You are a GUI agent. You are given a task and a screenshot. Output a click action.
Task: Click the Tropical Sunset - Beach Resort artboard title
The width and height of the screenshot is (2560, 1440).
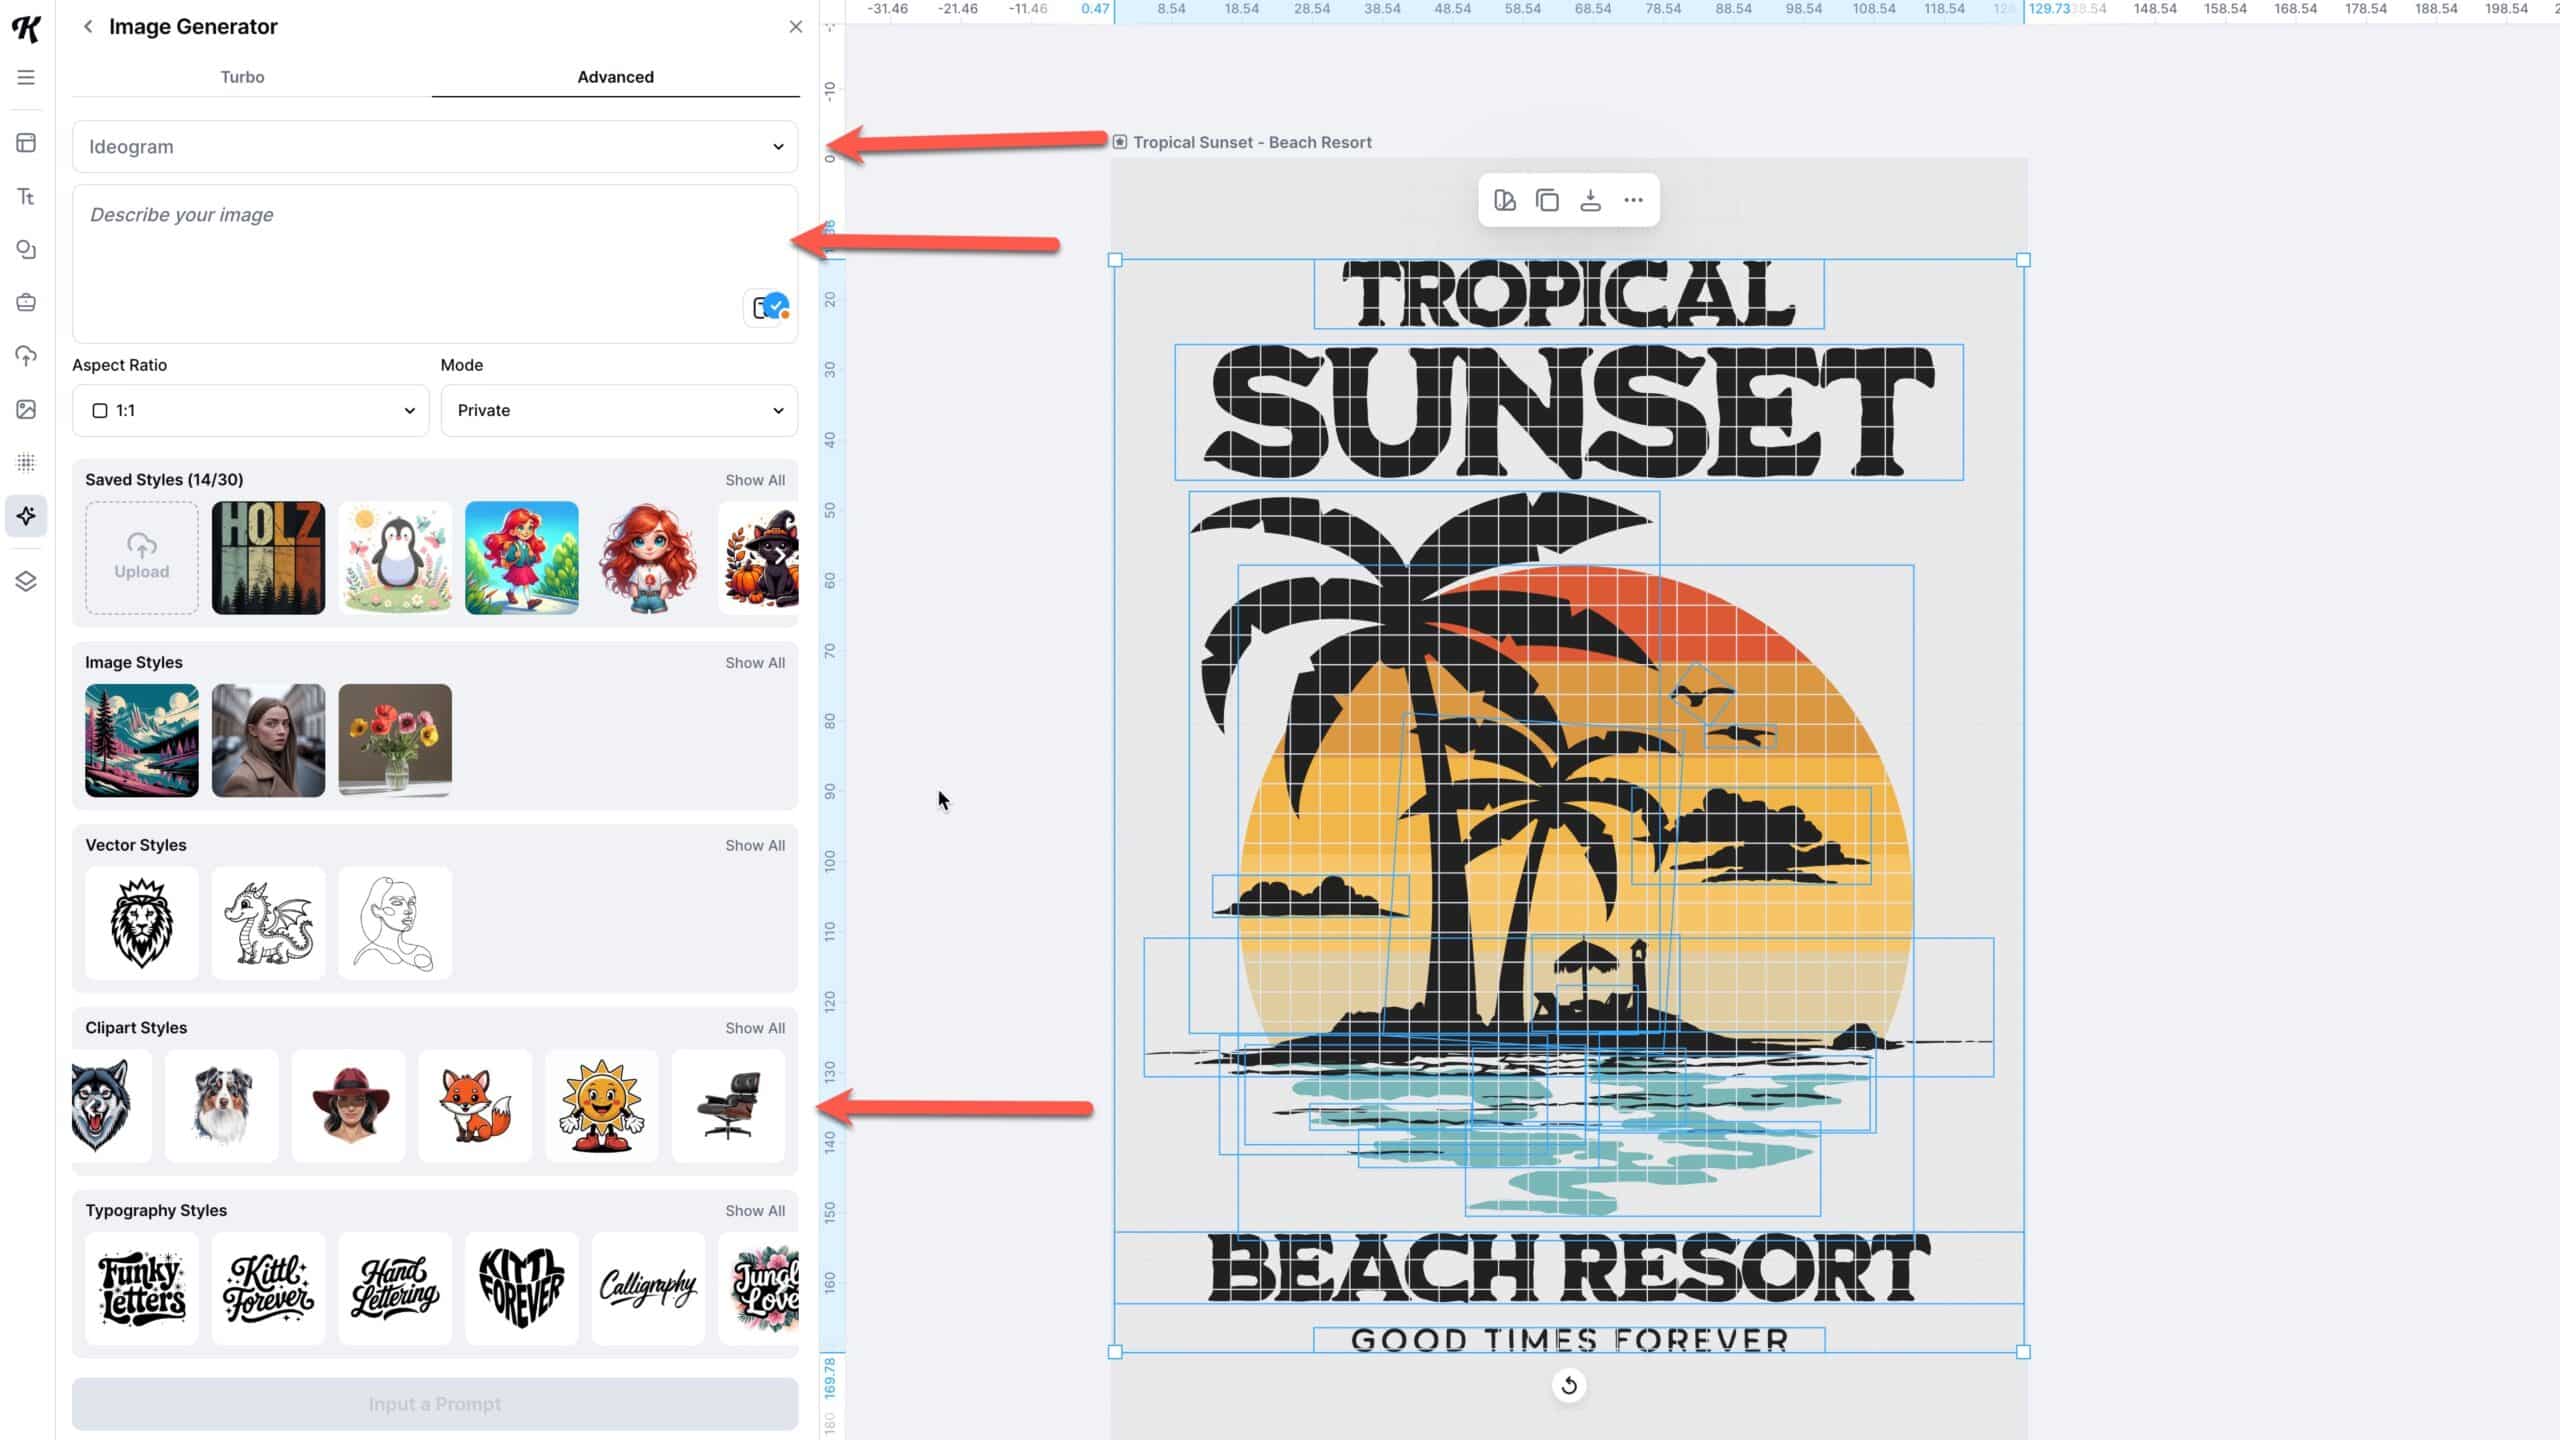(x=1252, y=142)
